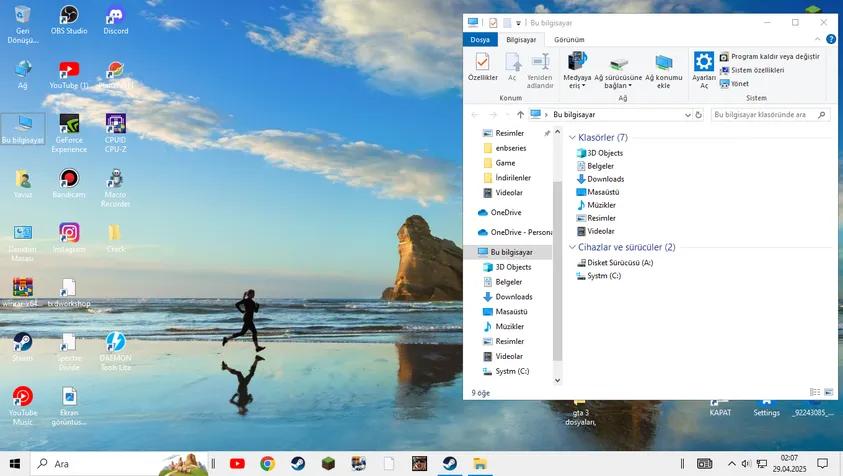Select Macro Recorder desktop icon
This screenshot has height=476, width=843.
(x=116, y=188)
